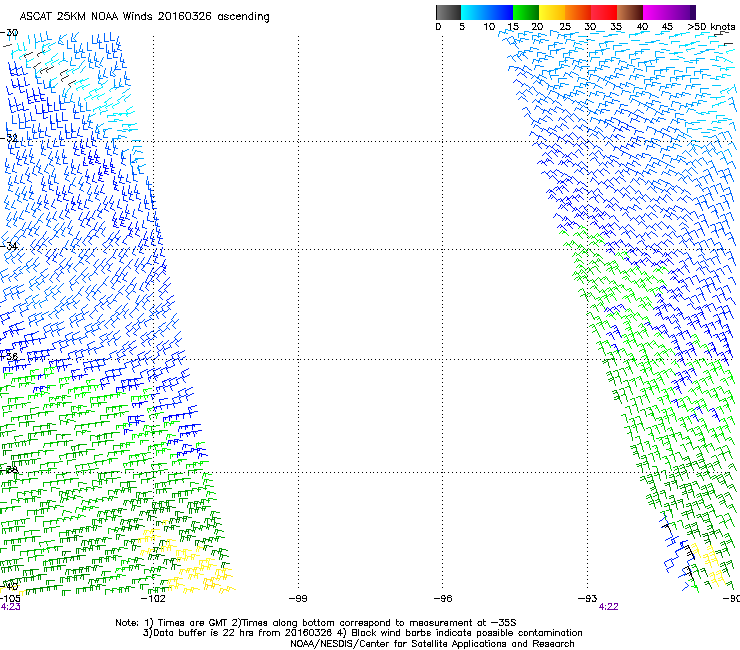Click the title text 'ASCAT 25KM NOAA Winds 20160326 ascending'
The width and height of the screenshot is (740, 650).
[x=144, y=17]
